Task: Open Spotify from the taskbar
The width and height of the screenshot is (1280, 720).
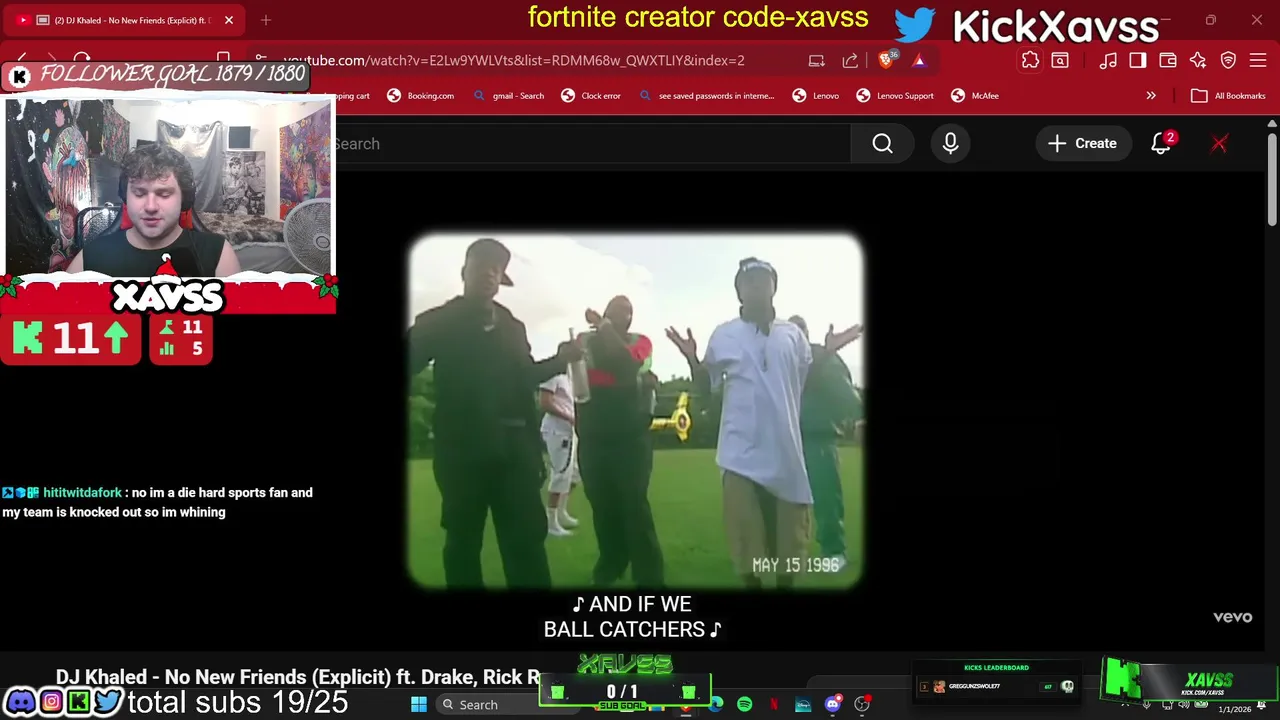Action: (x=744, y=705)
